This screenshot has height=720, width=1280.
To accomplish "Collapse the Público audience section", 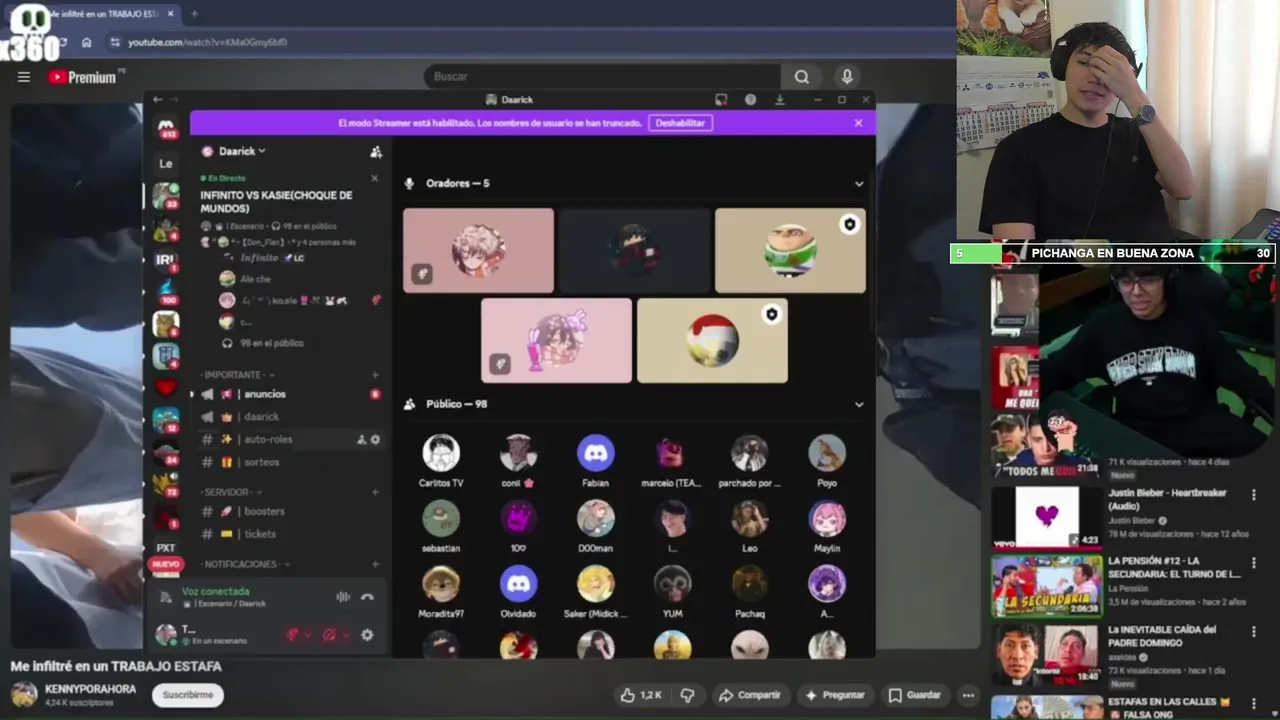I will [x=859, y=404].
